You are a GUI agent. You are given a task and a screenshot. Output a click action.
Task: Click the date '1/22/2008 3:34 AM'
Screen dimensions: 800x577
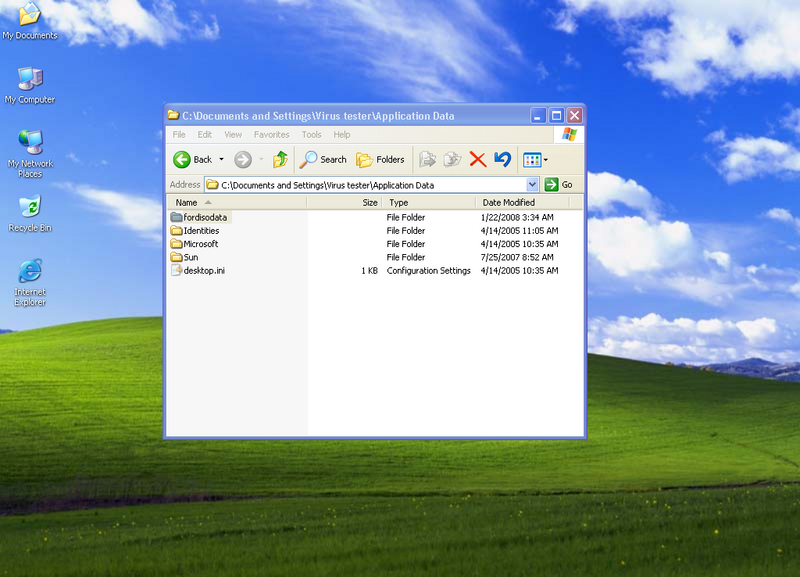517,217
